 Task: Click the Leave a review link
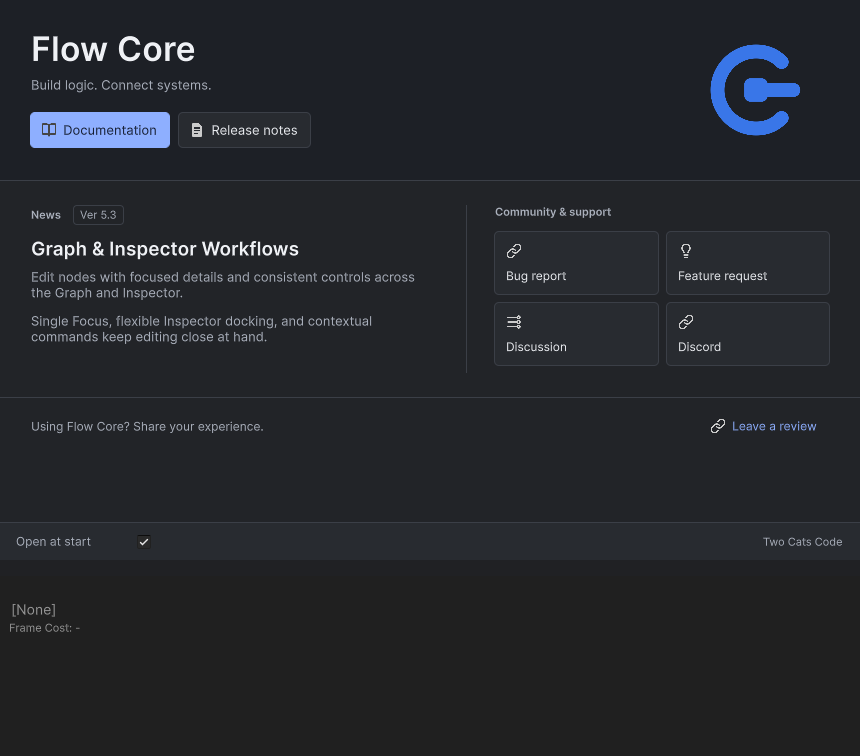click(763, 426)
